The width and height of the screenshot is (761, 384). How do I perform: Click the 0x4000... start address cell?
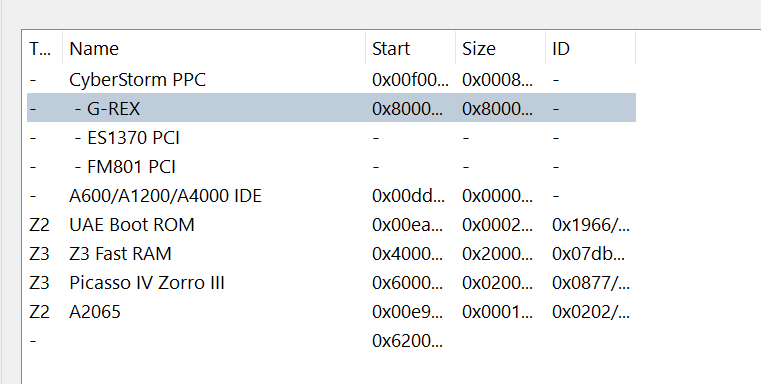407,254
